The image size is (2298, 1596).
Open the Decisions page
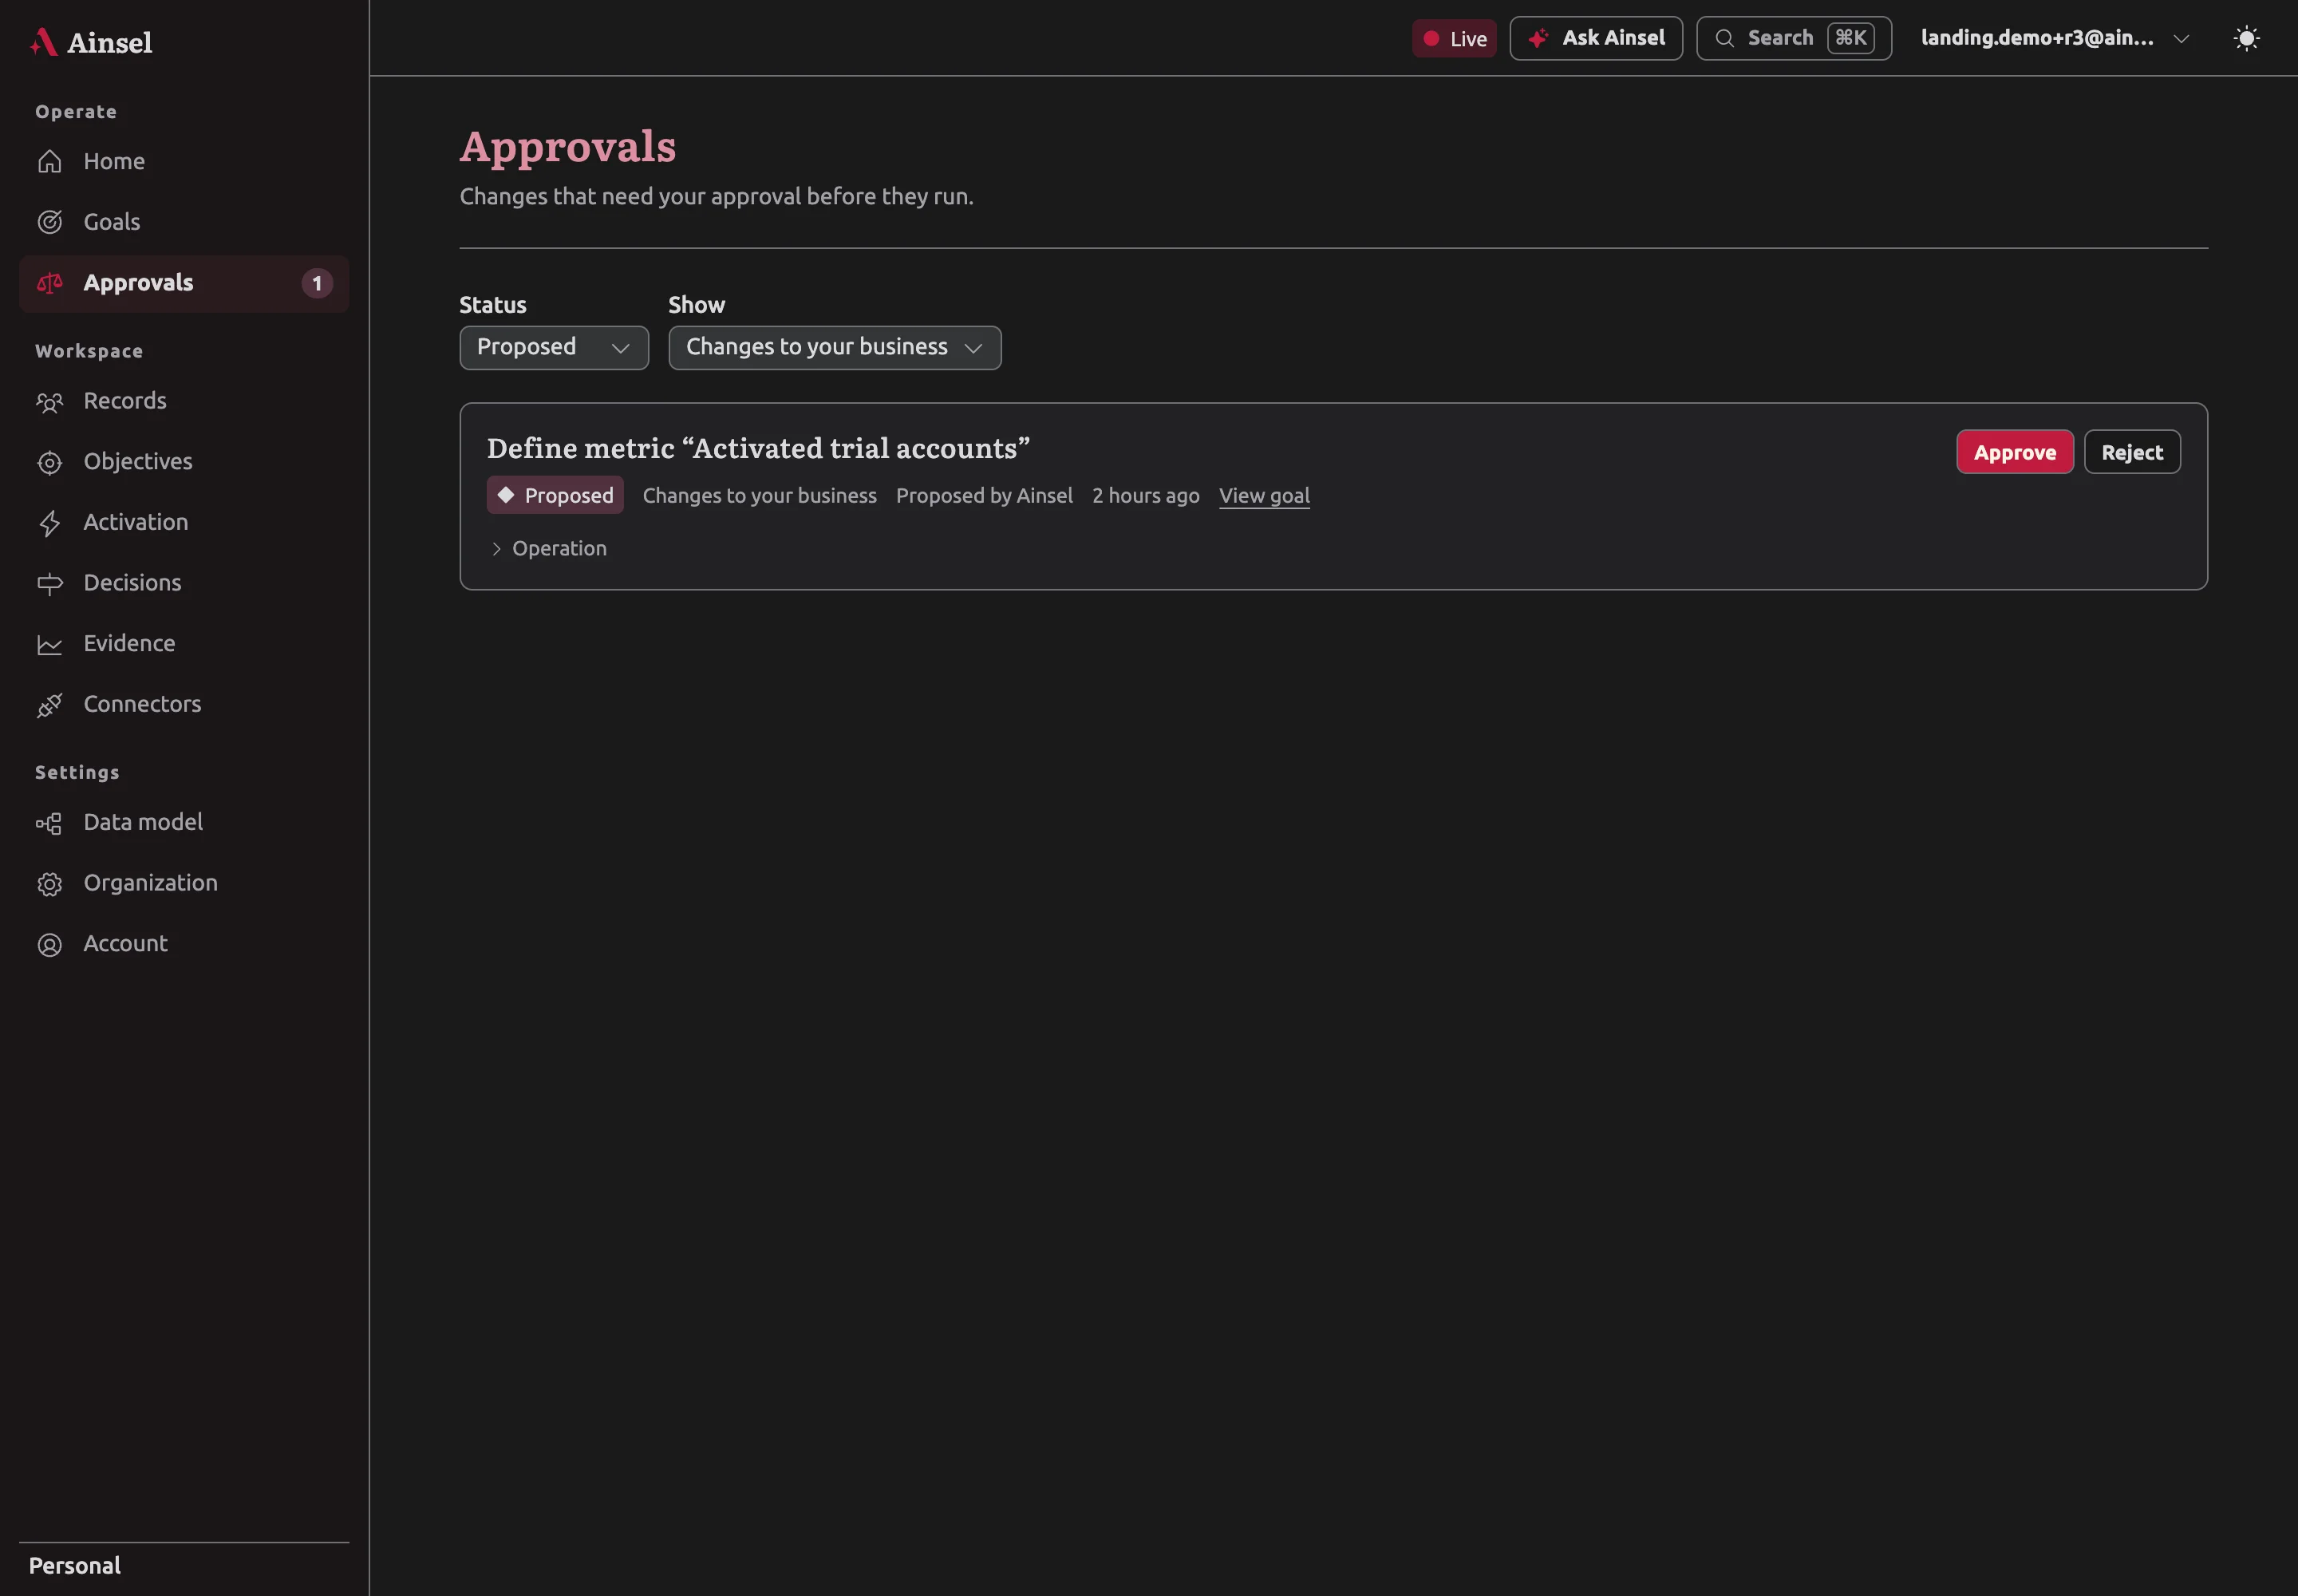[184, 583]
